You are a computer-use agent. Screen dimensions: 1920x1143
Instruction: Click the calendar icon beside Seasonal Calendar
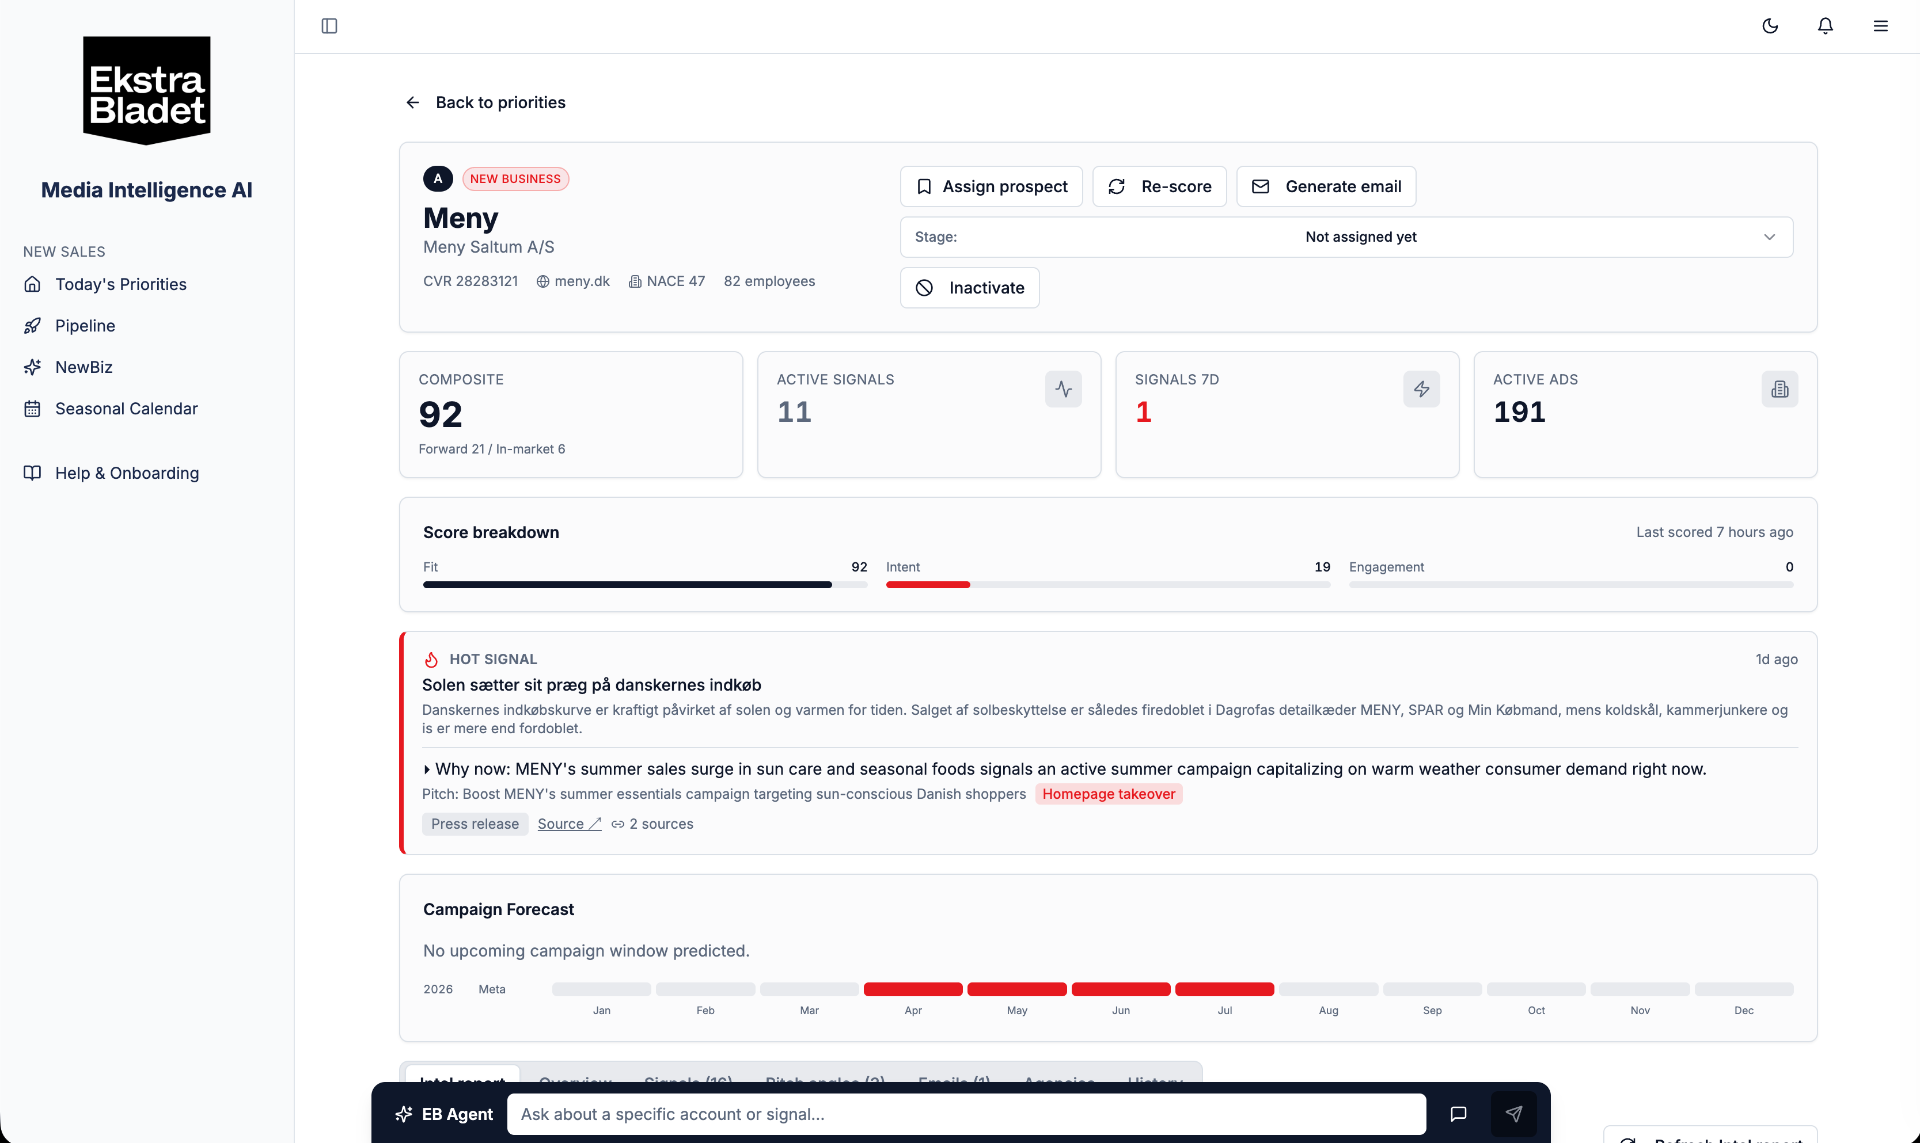pos(33,409)
